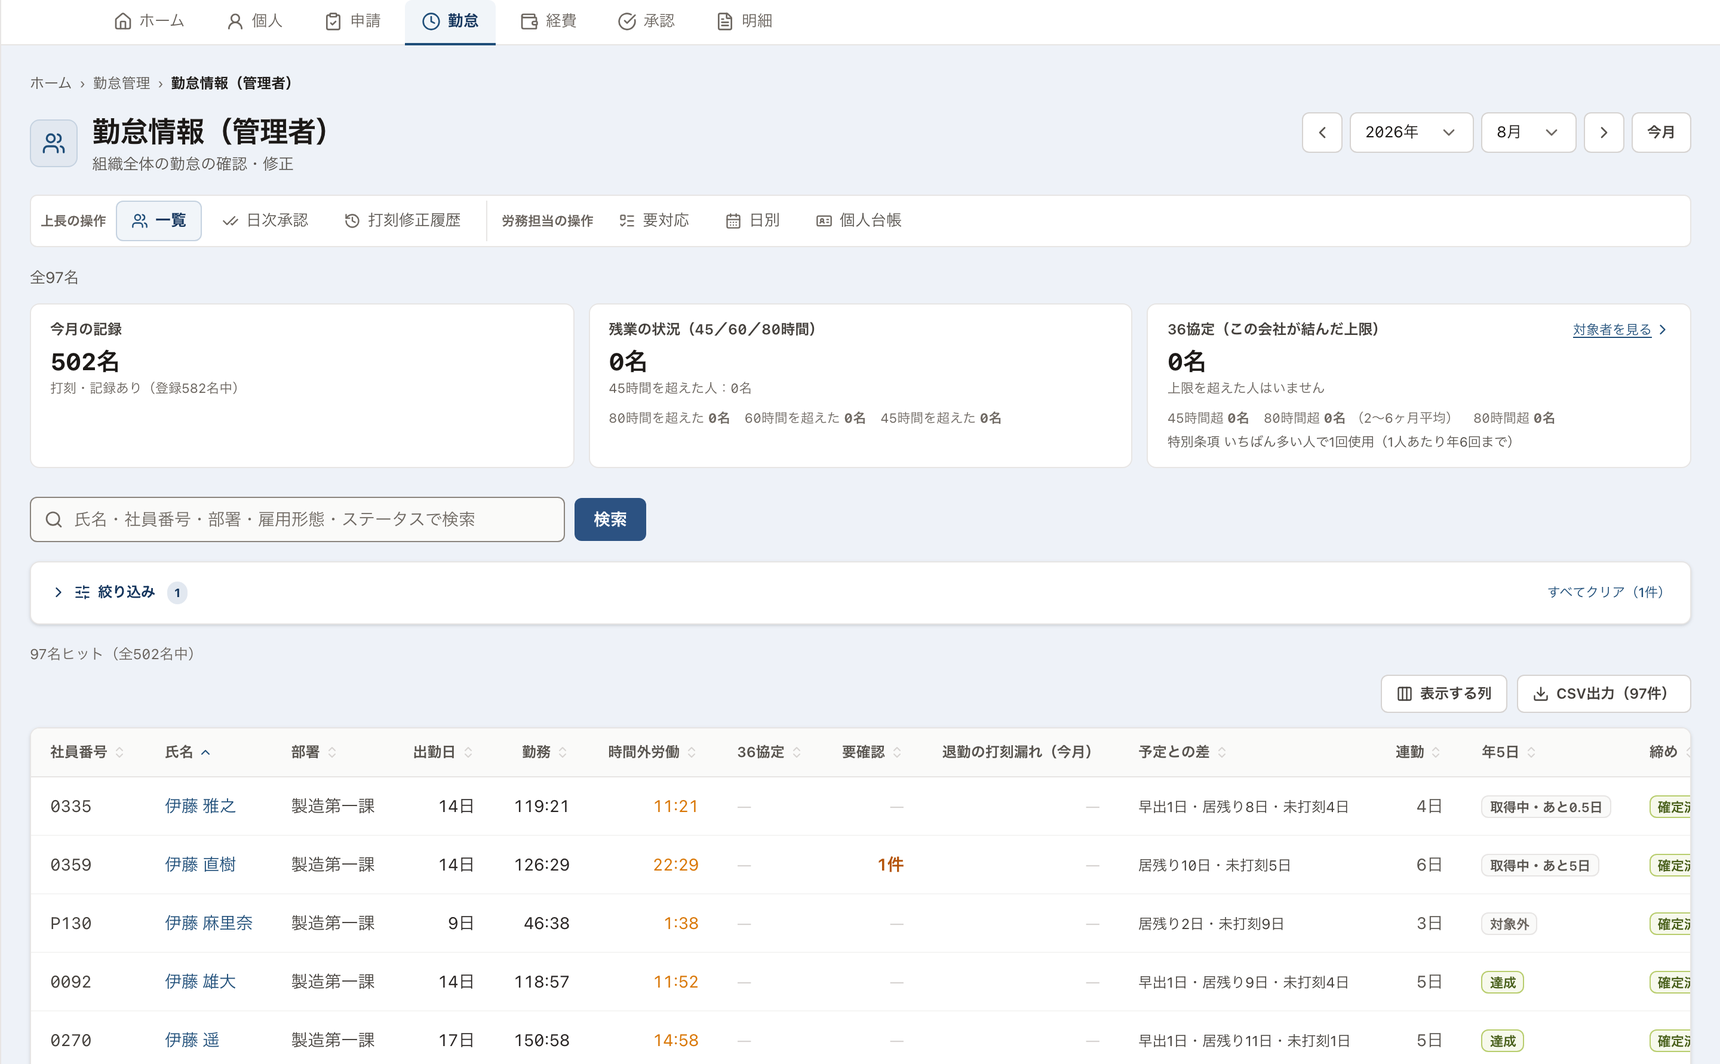This screenshot has height=1064, width=1720.
Task: Go to next month with right chevron
Action: 1604,132
